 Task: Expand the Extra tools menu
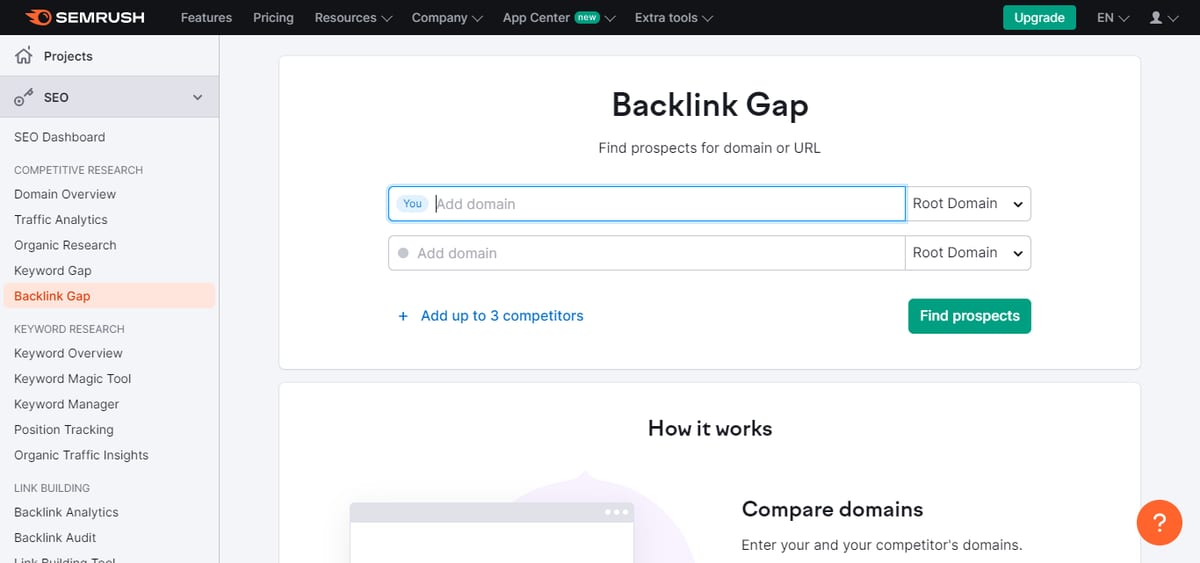tap(674, 18)
